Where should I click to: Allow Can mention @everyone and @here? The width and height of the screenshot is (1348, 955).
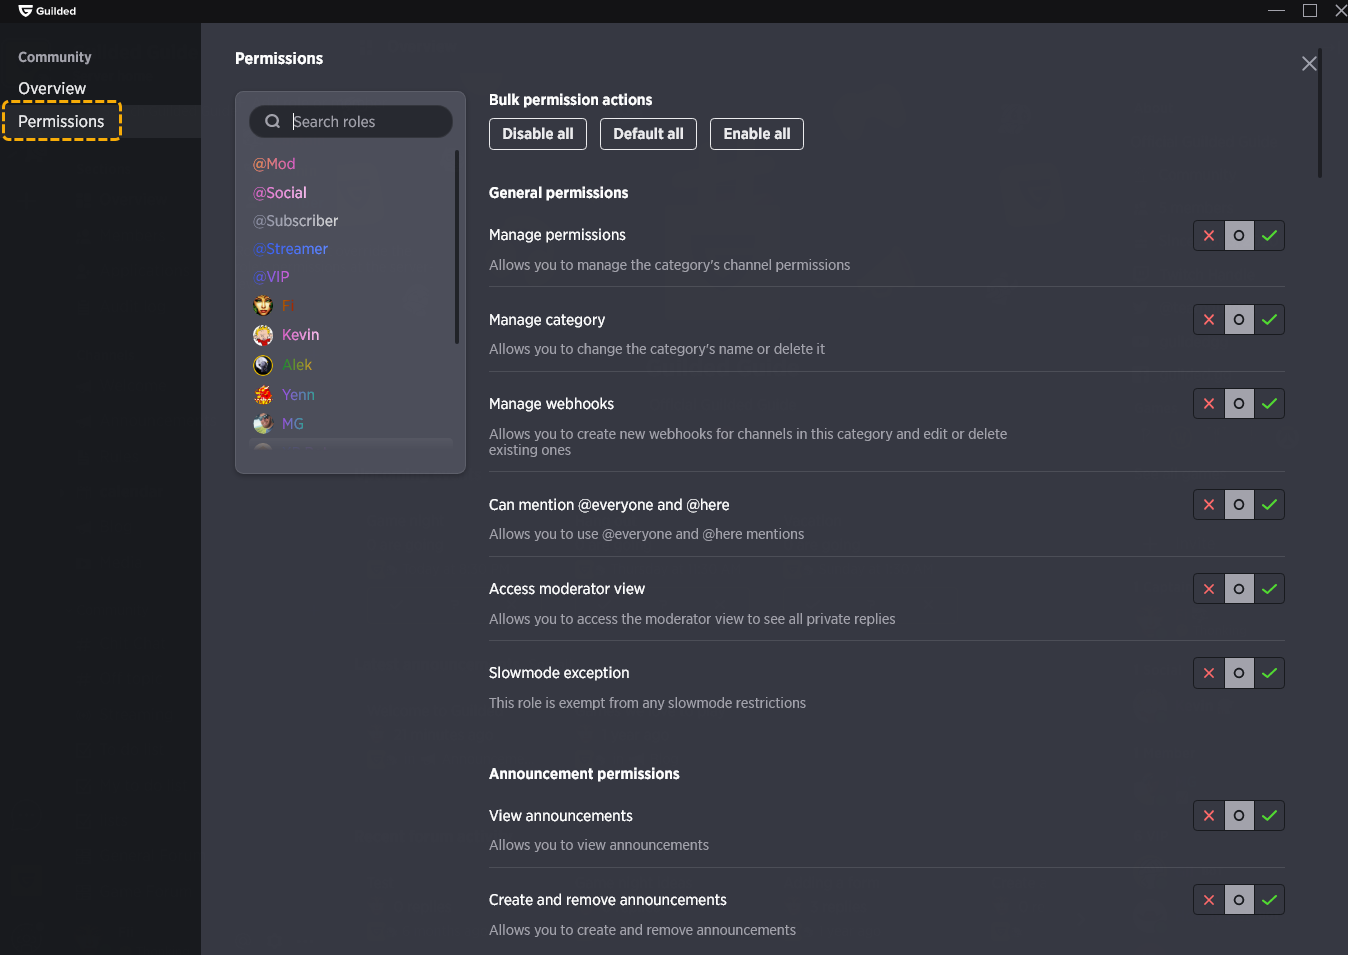(1269, 505)
